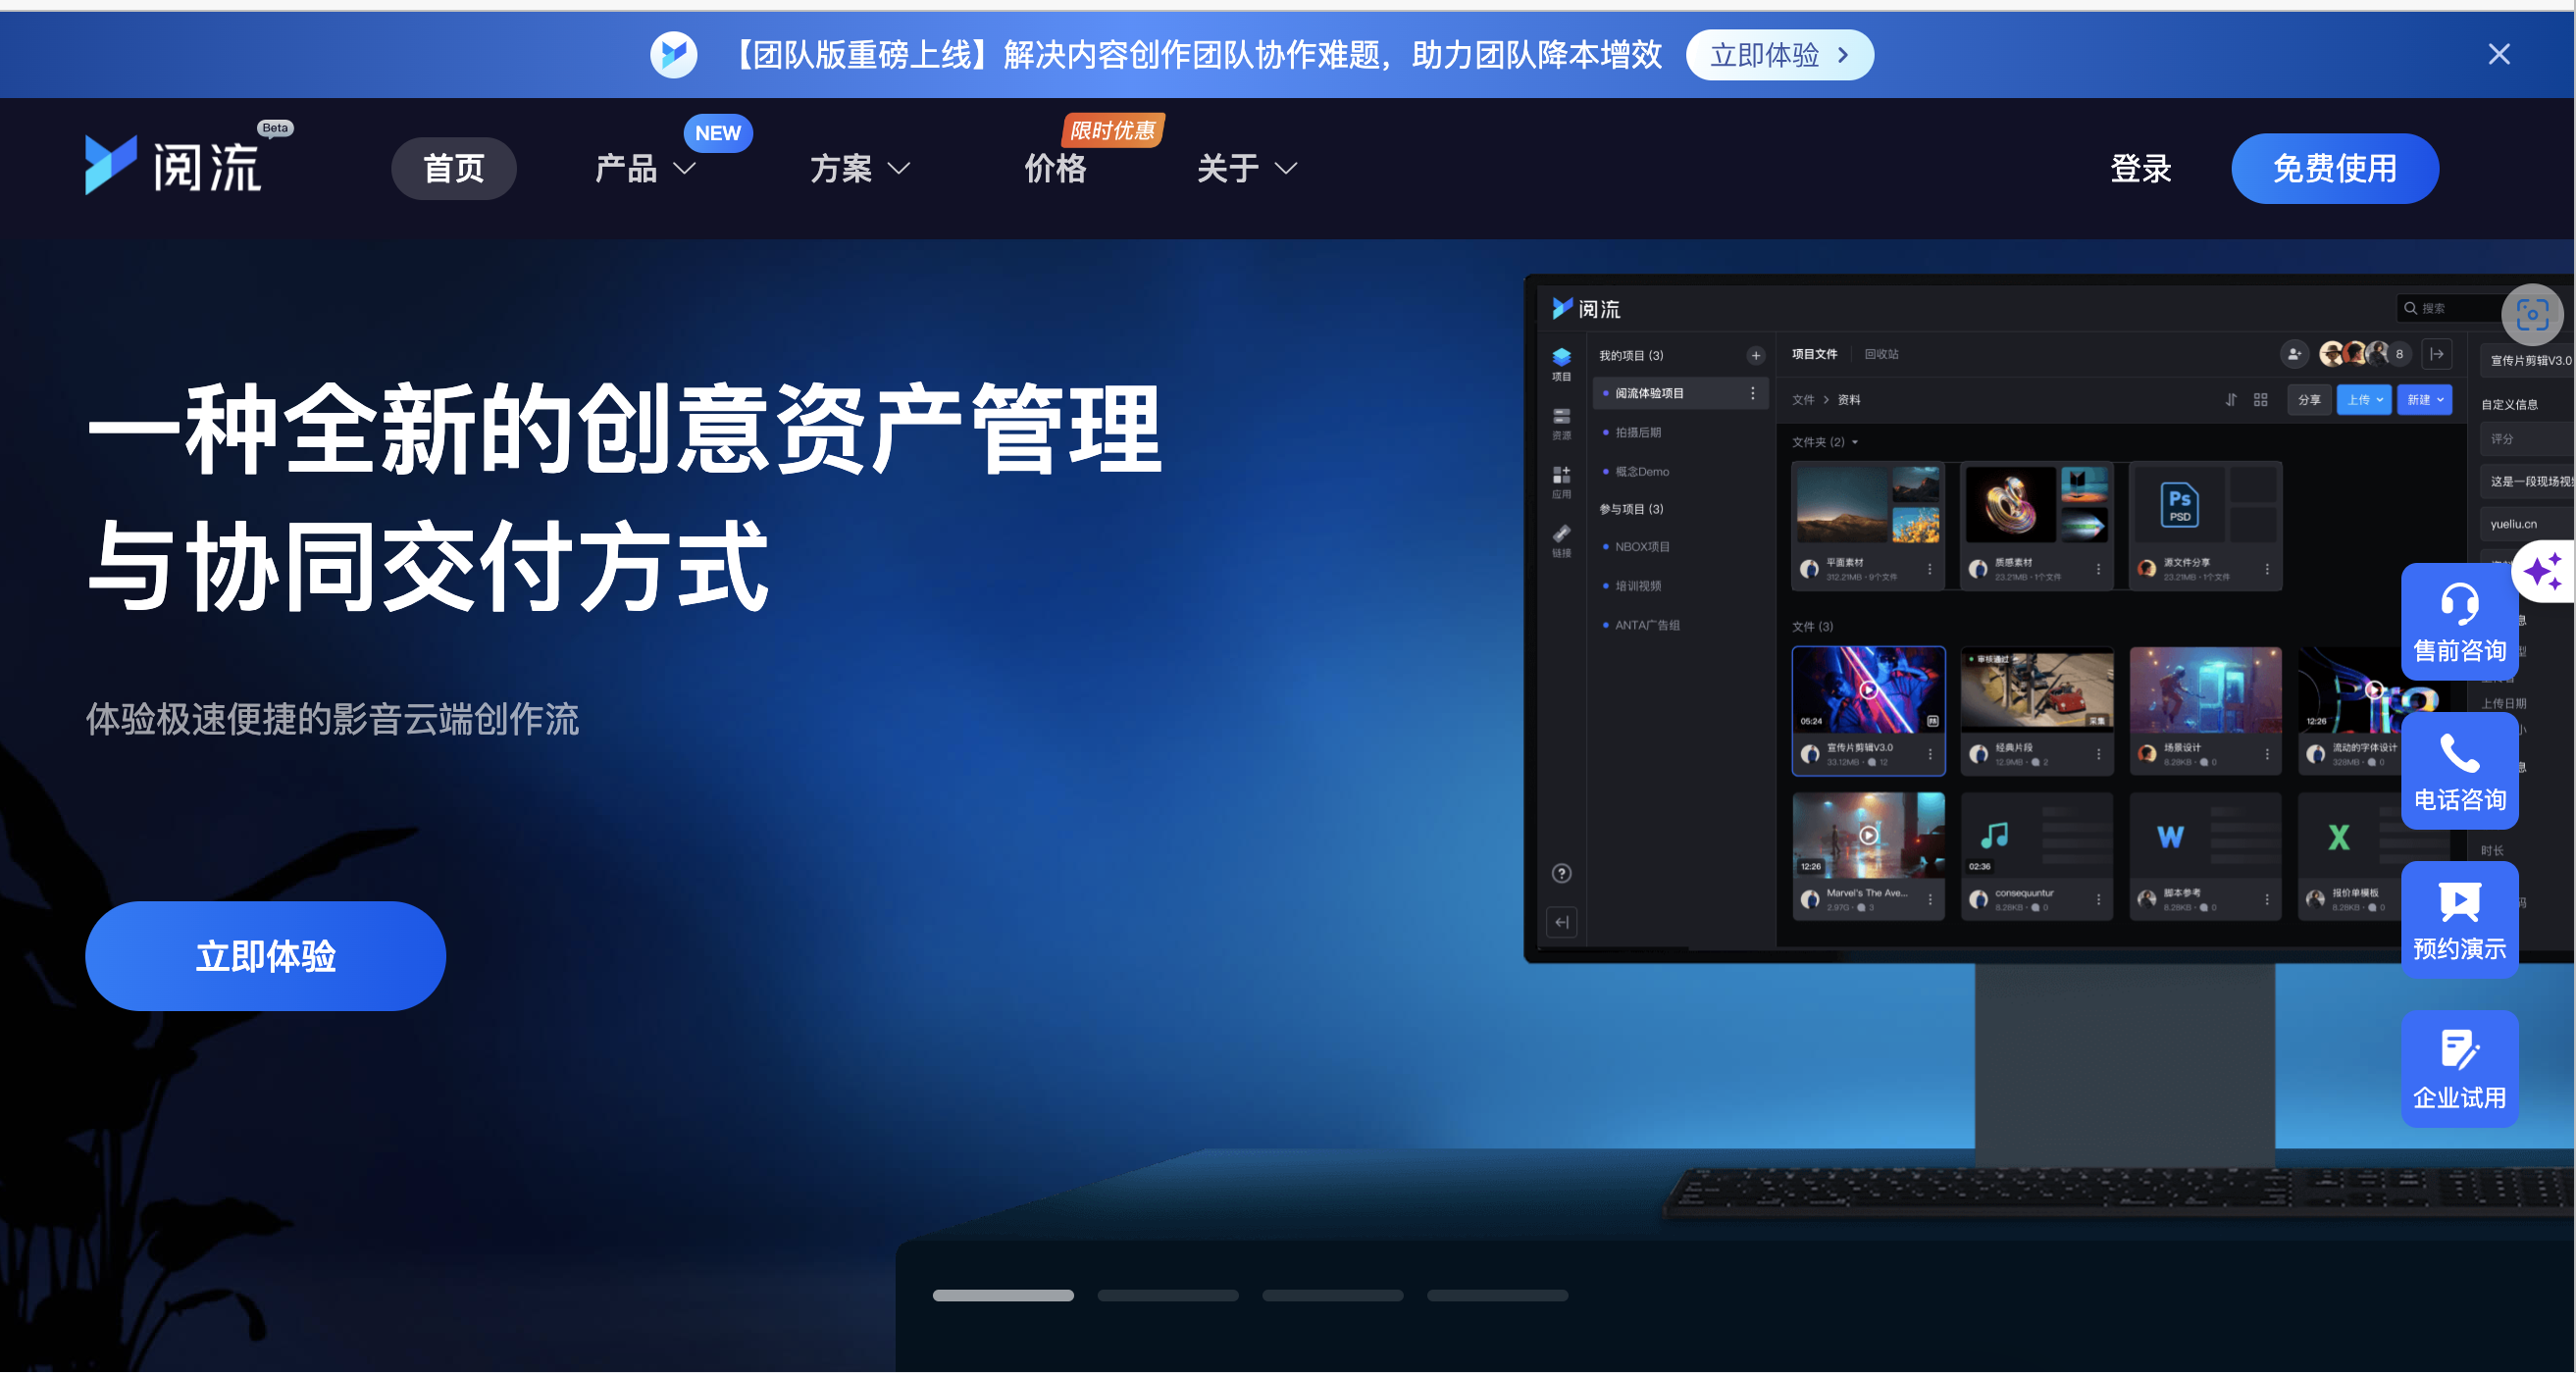
Task: Select the second carousel indicator bar
Action: (x=1167, y=1295)
